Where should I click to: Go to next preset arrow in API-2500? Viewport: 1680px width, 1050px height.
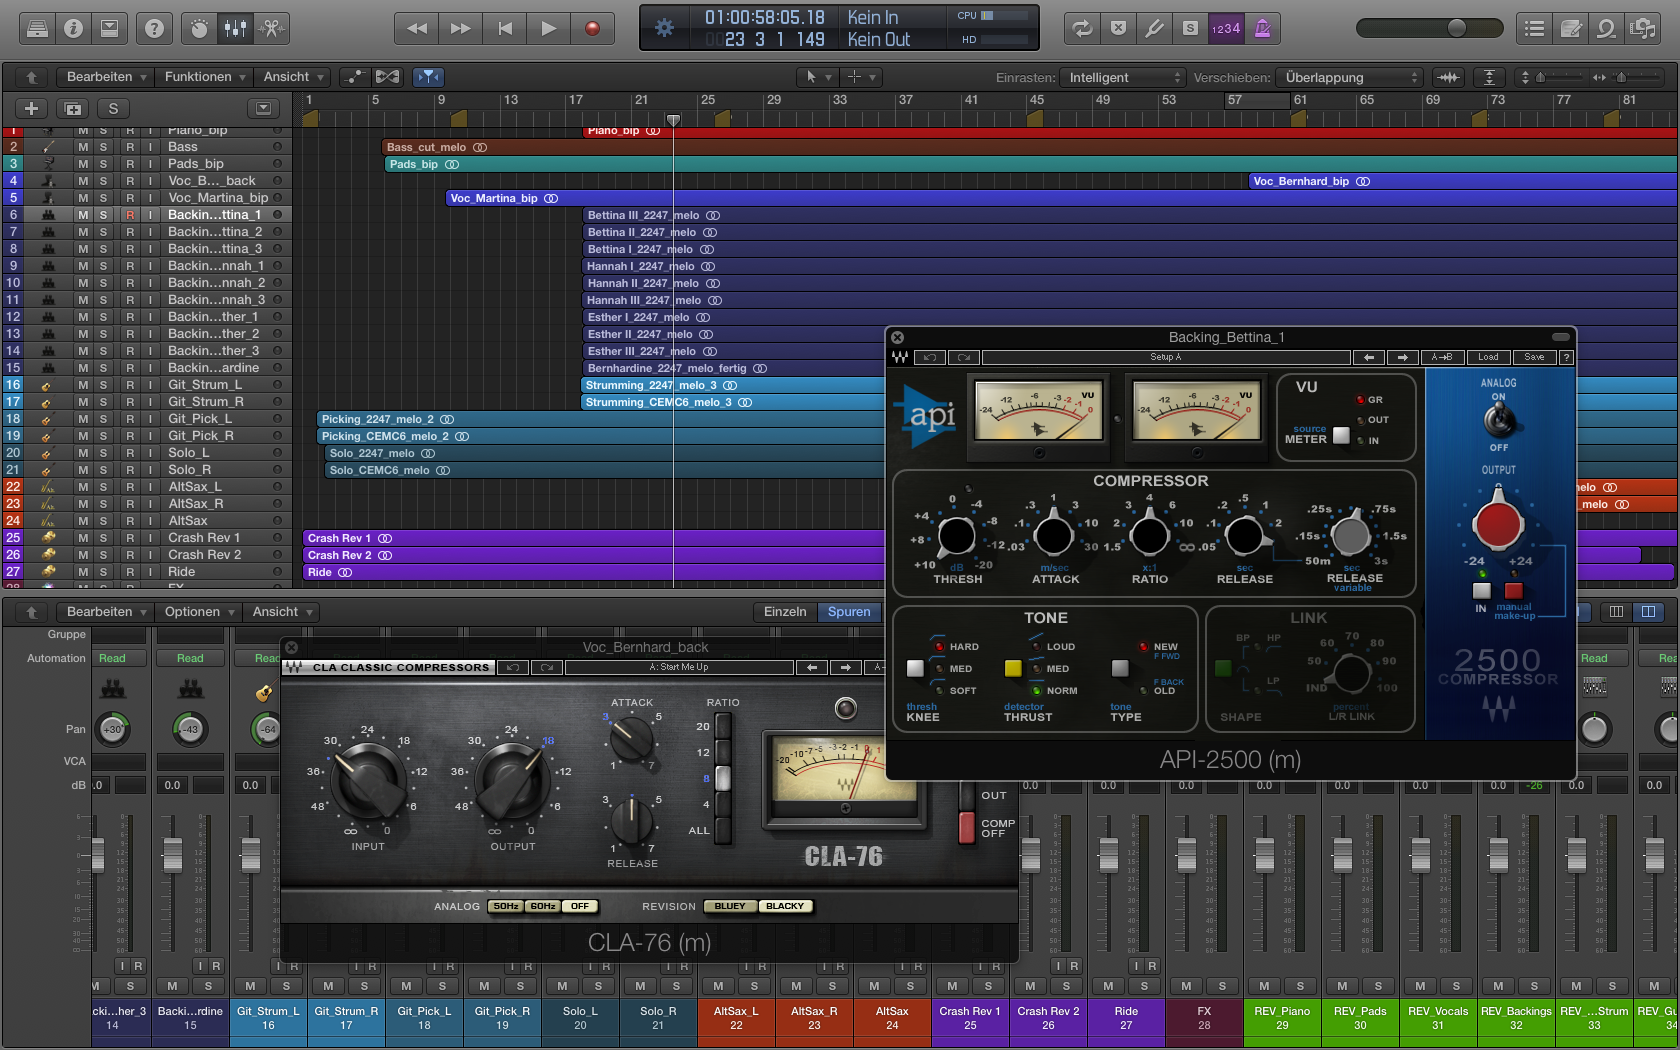(x=1402, y=357)
